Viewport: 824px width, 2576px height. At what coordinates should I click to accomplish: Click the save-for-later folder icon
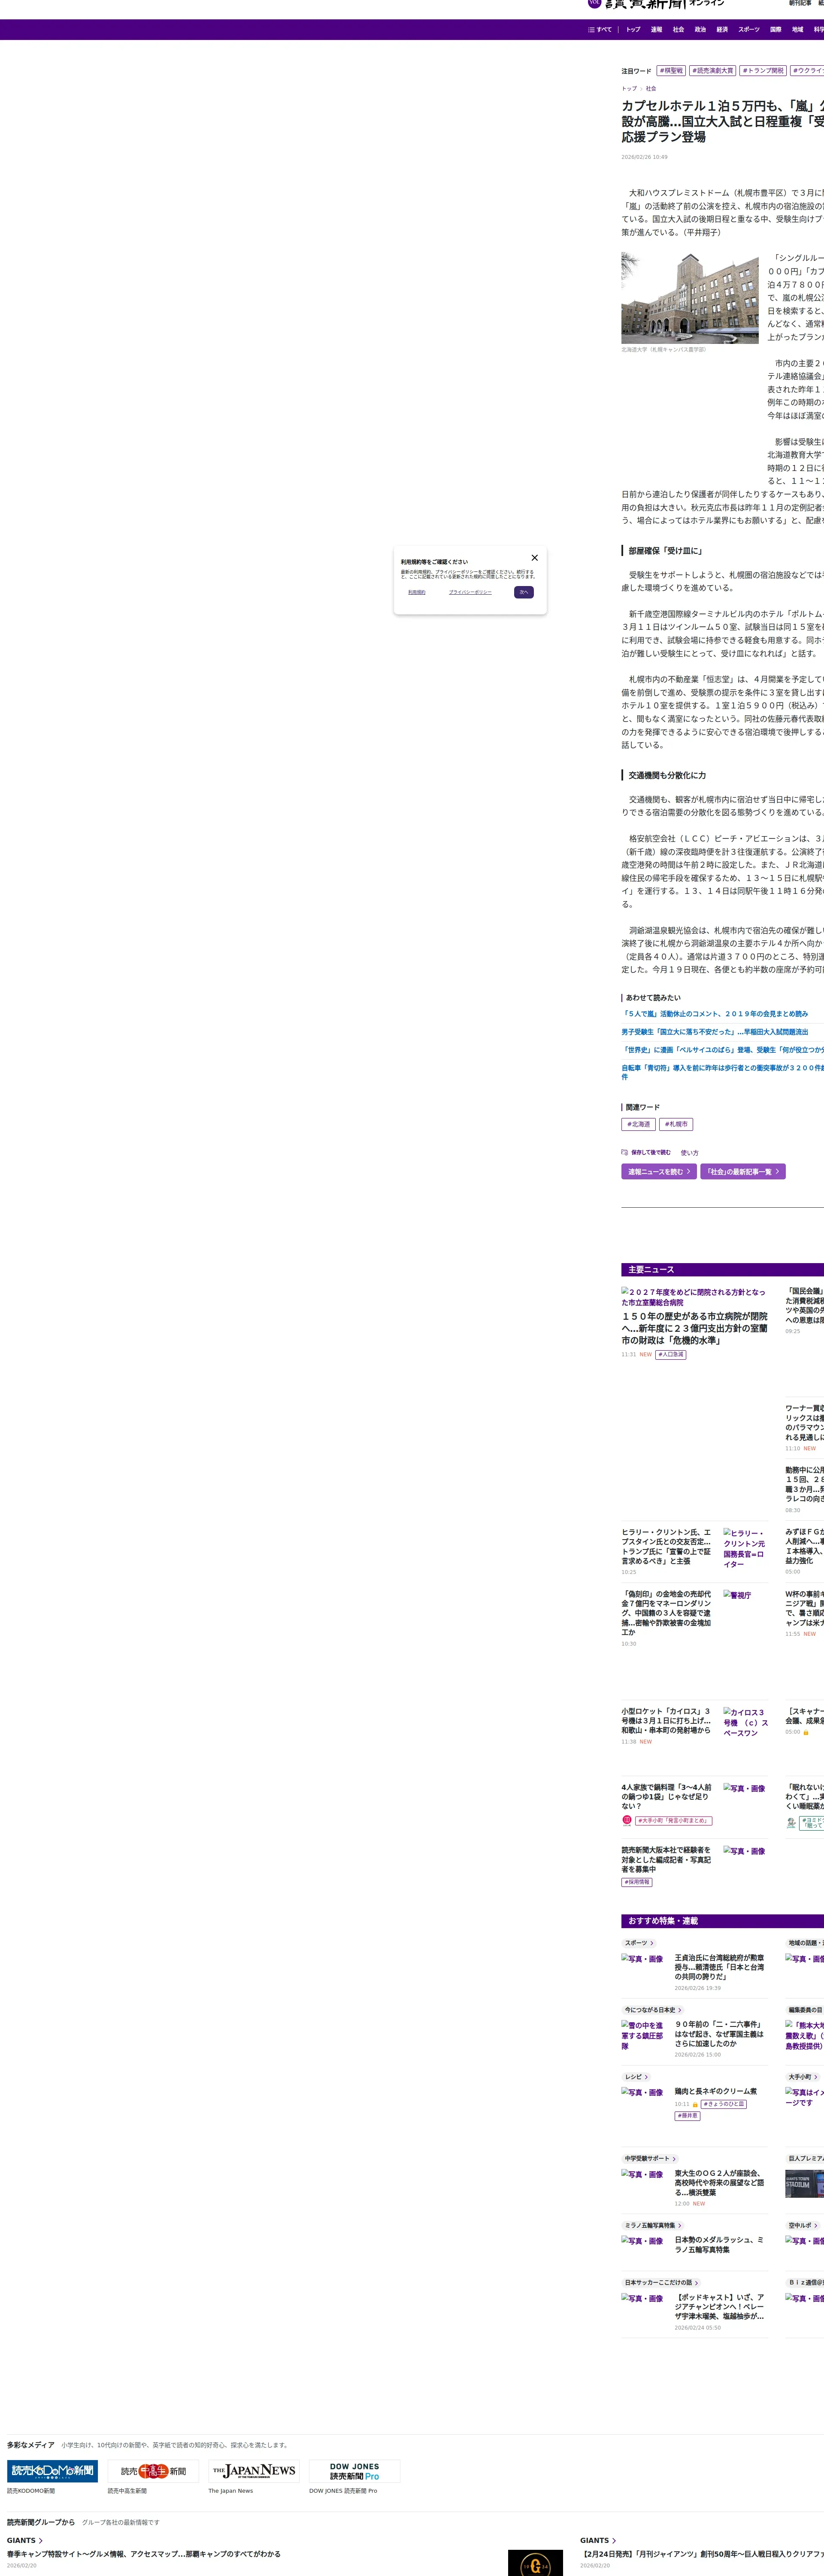pyautogui.click(x=624, y=1152)
